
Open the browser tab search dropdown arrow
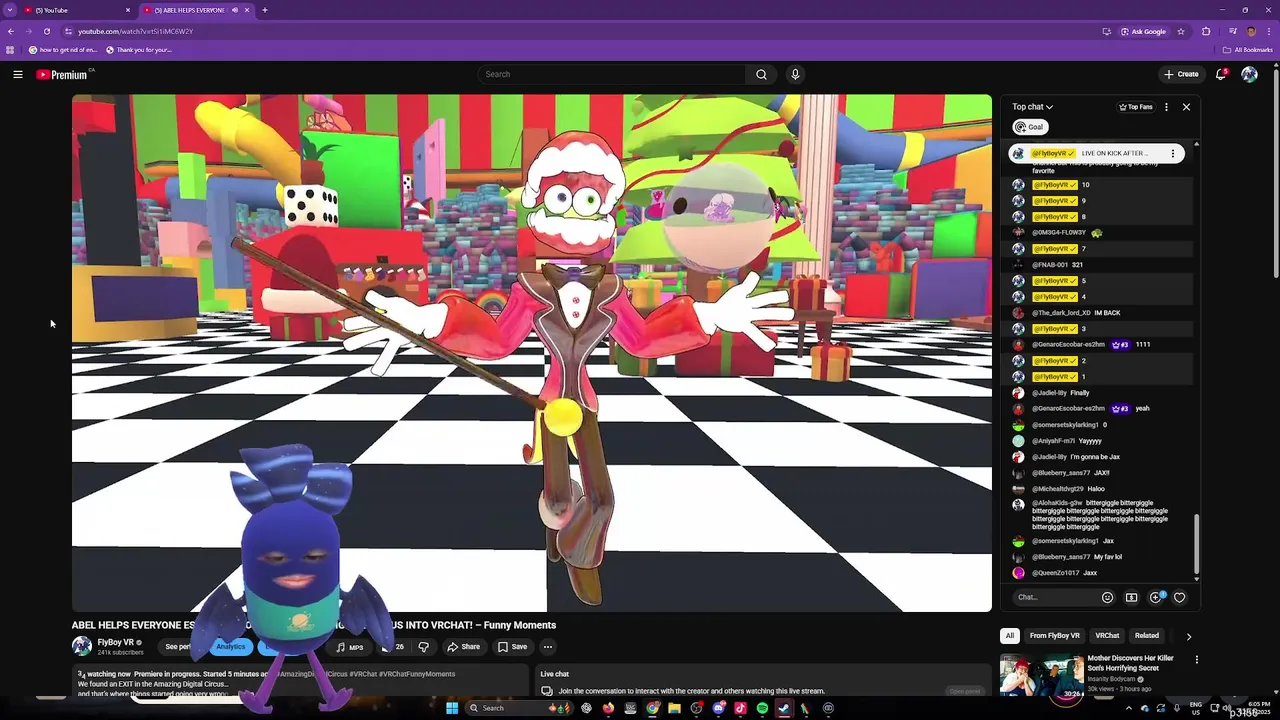[x=10, y=10]
